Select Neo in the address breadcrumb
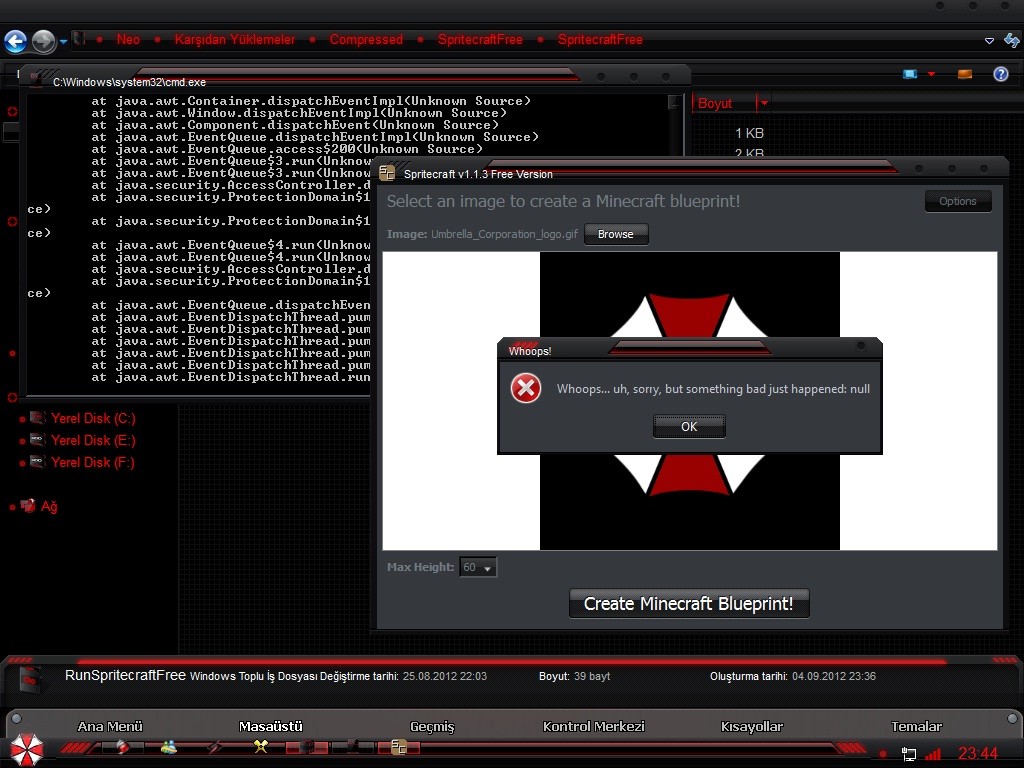This screenshot has width=1024, height=768. [128, 39]
